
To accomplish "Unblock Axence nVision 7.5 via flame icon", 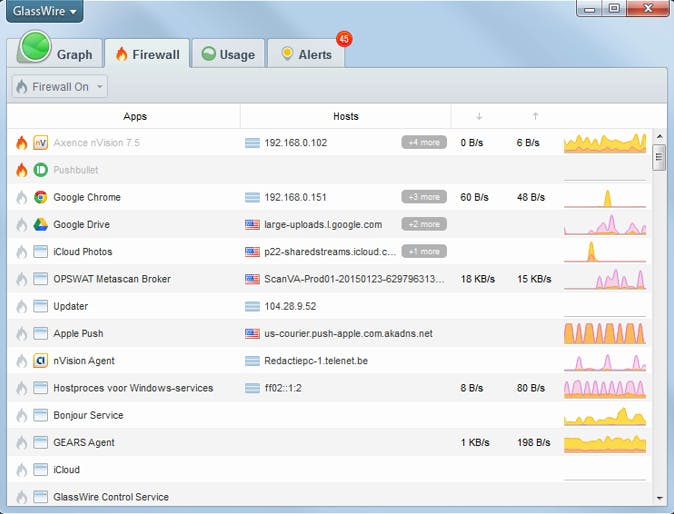I will [21, 143].
